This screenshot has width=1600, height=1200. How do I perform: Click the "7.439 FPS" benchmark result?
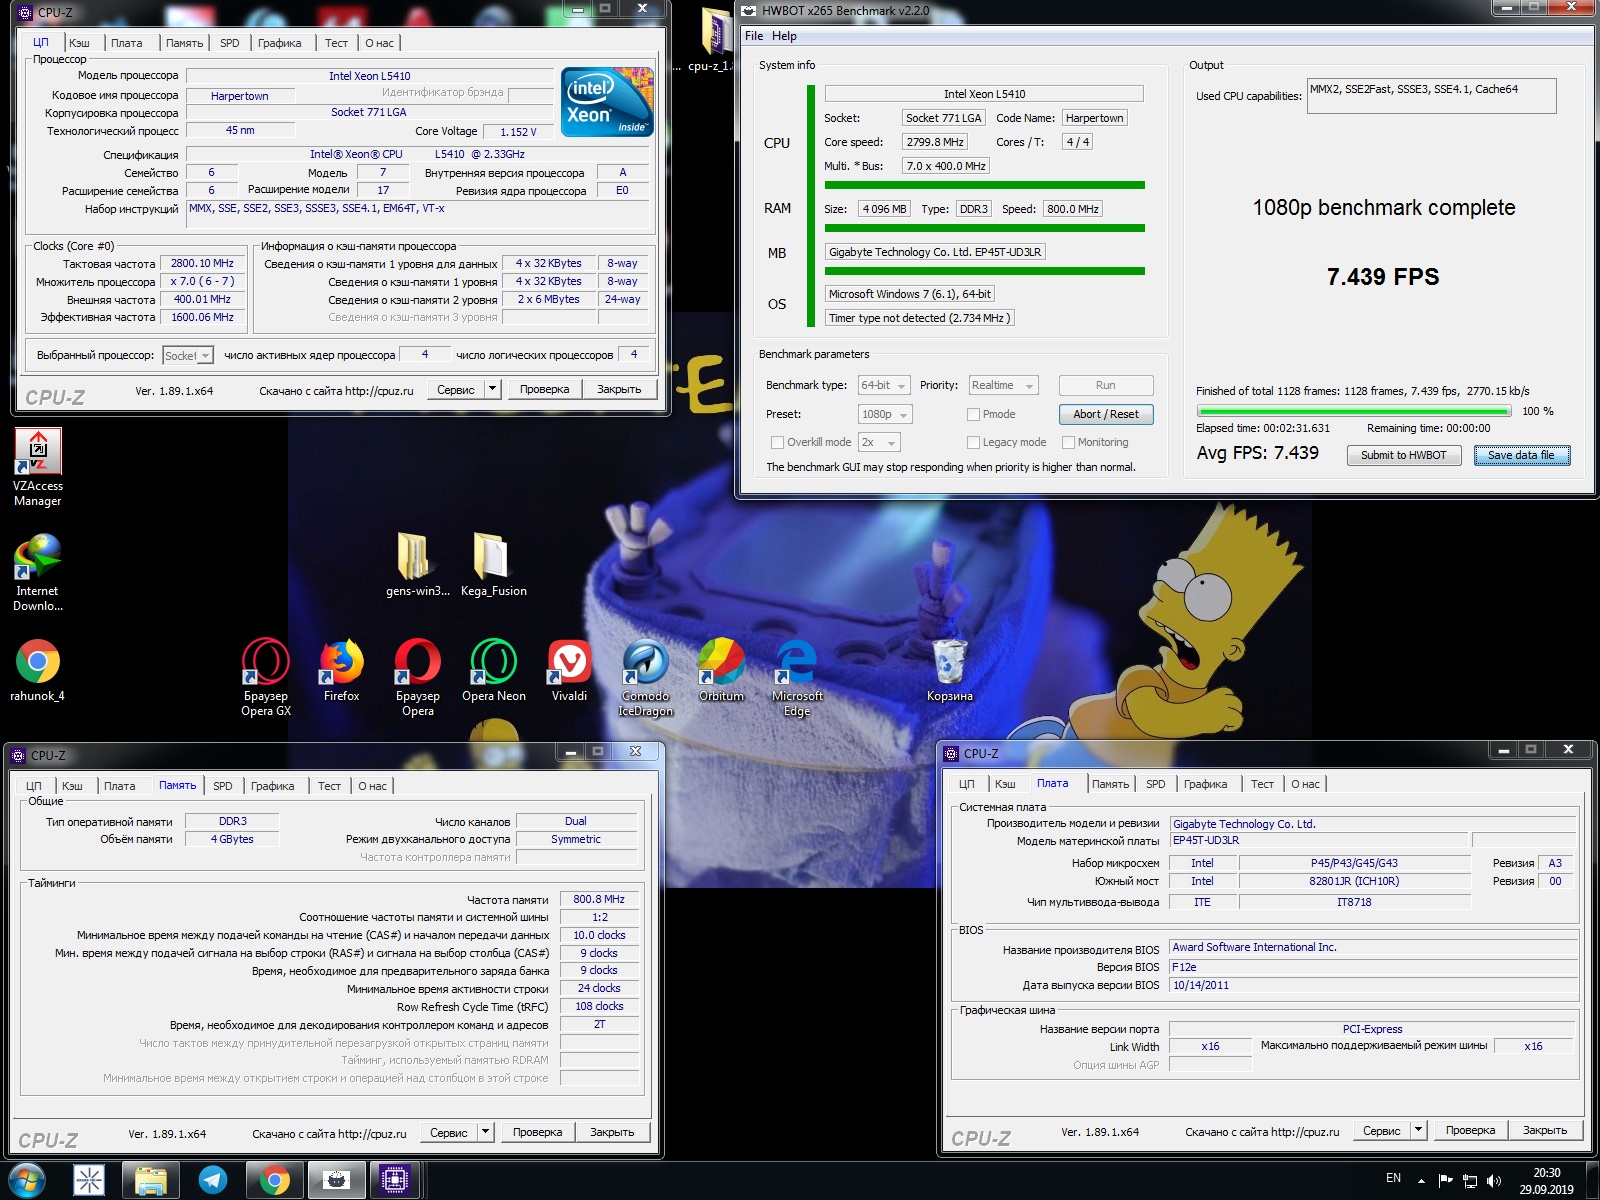click(1383, 277)
